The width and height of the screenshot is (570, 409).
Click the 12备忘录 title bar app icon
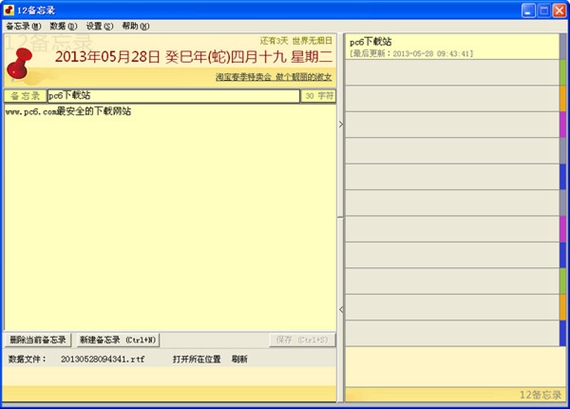(x=9, y=10)
